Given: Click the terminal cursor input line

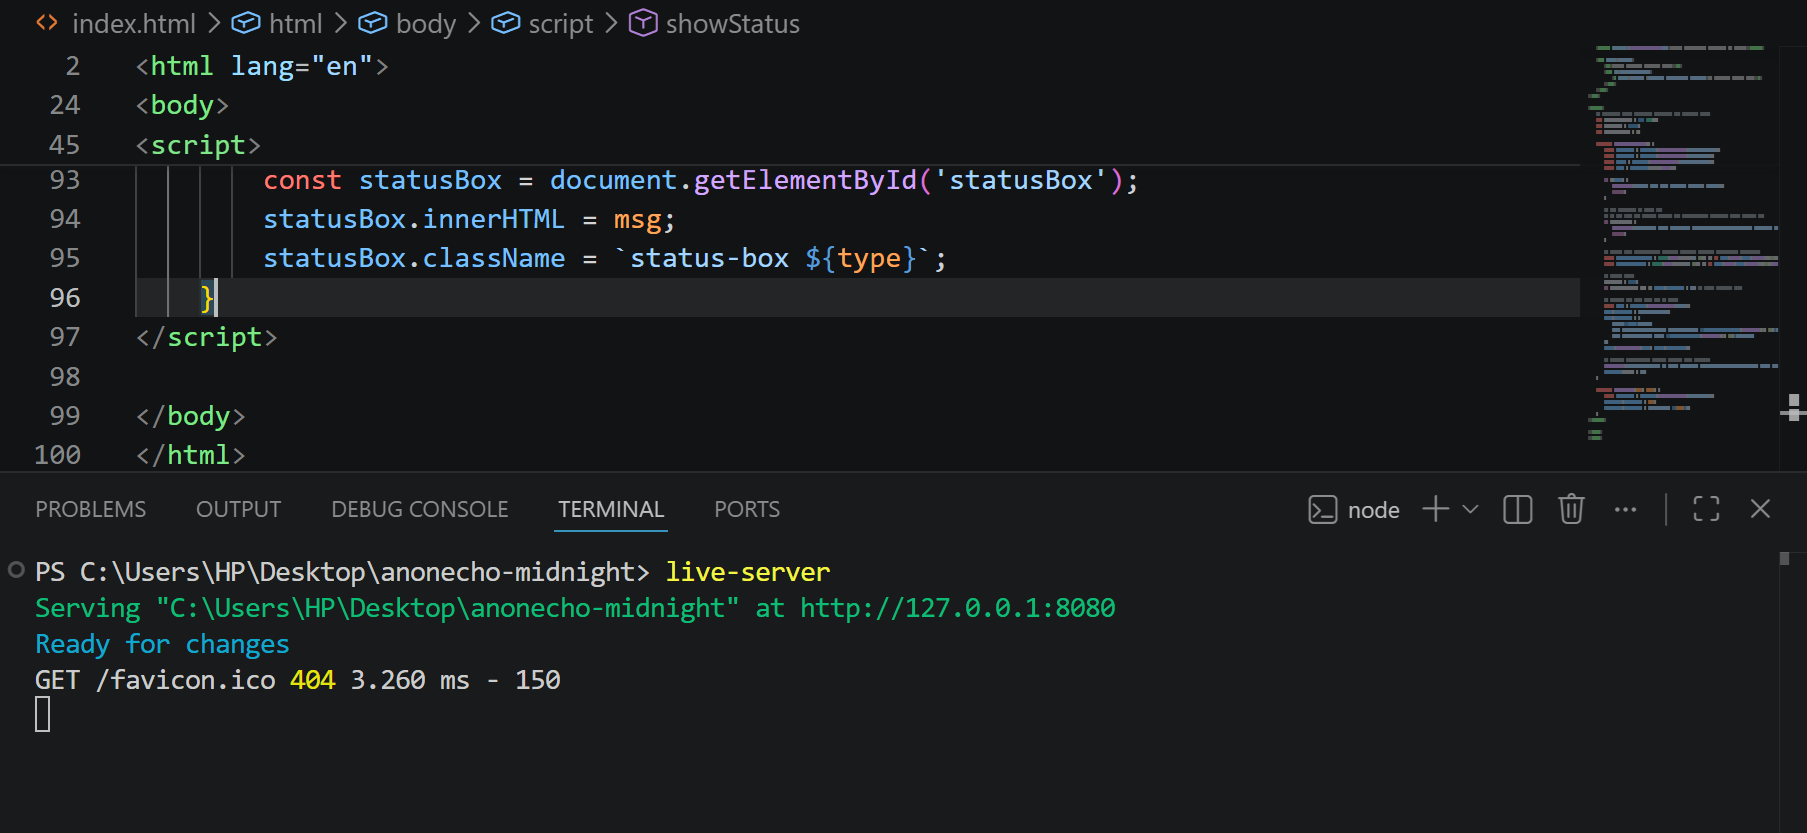Looking at the screenshot, I should [x=43, y=714].
